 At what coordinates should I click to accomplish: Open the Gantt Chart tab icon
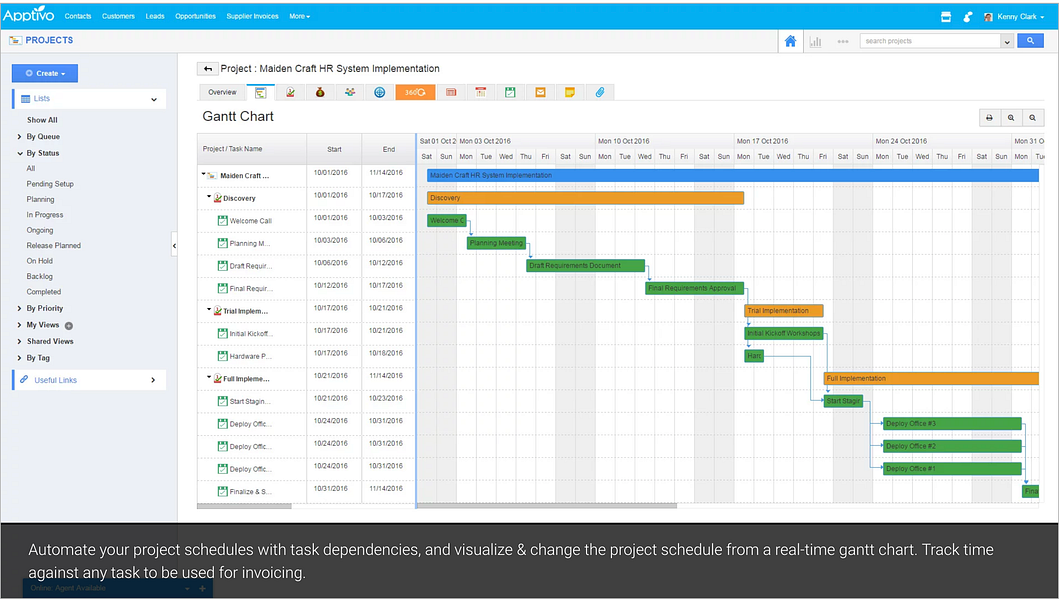coord(261,93)
